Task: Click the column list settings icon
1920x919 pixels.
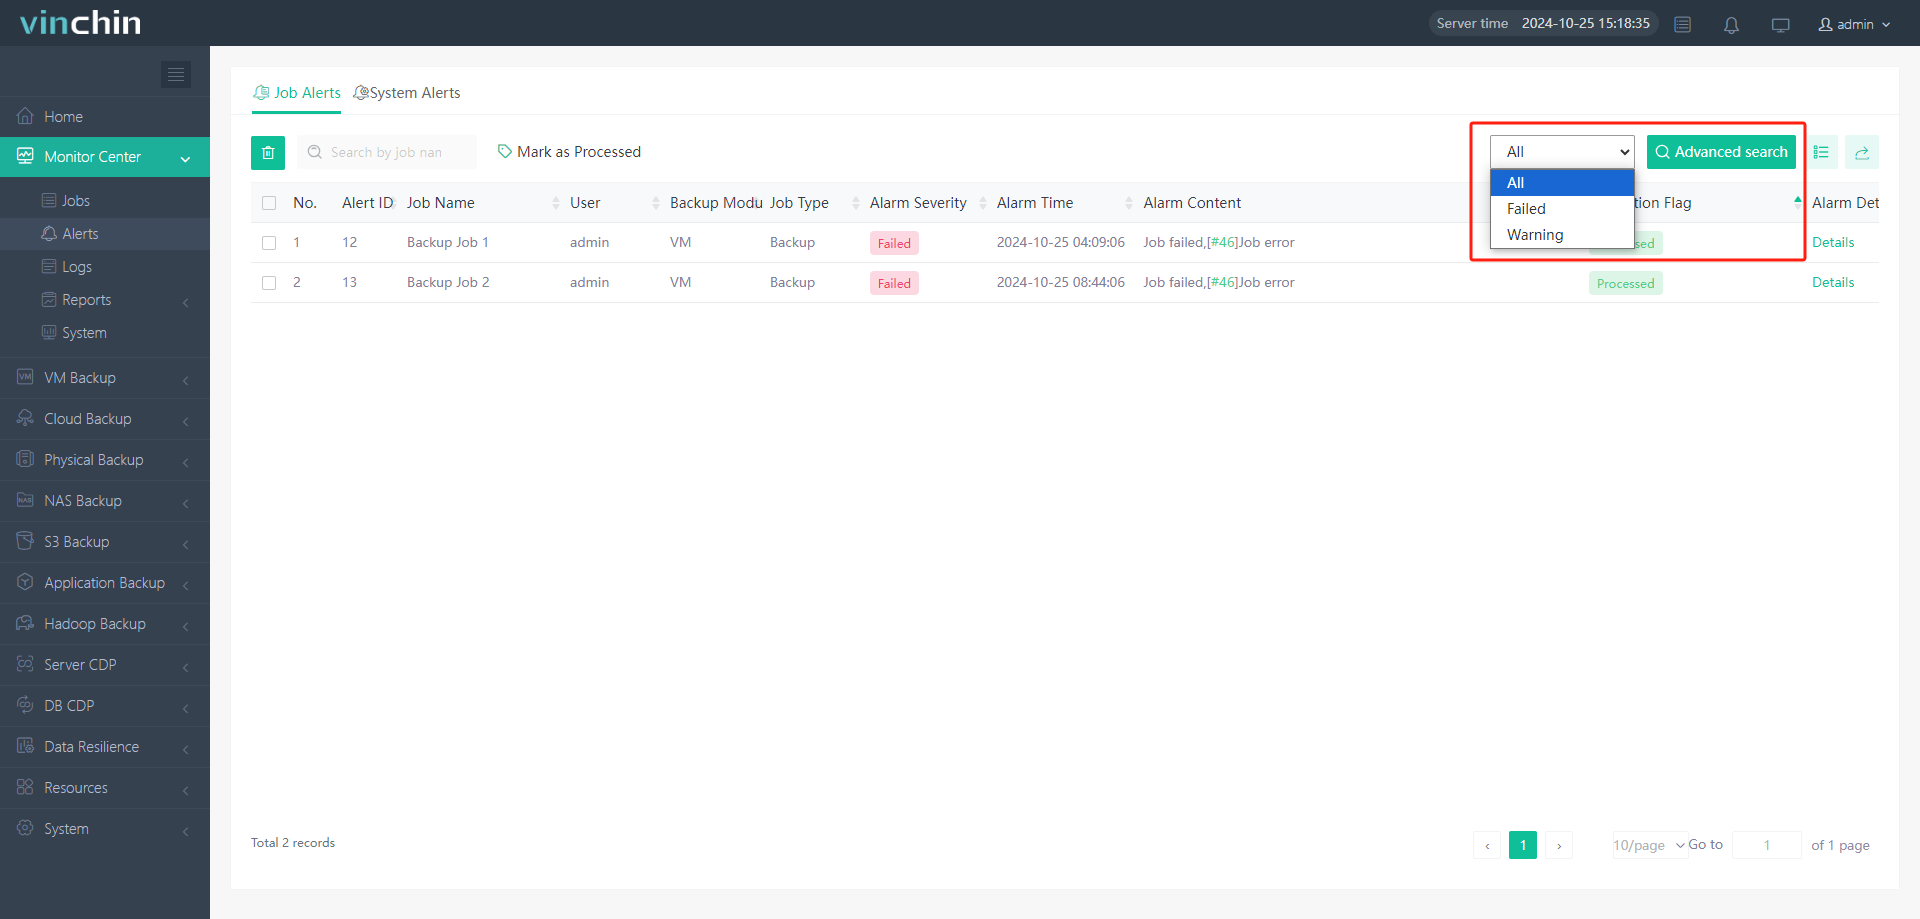Action: (x=1821, y=153)
